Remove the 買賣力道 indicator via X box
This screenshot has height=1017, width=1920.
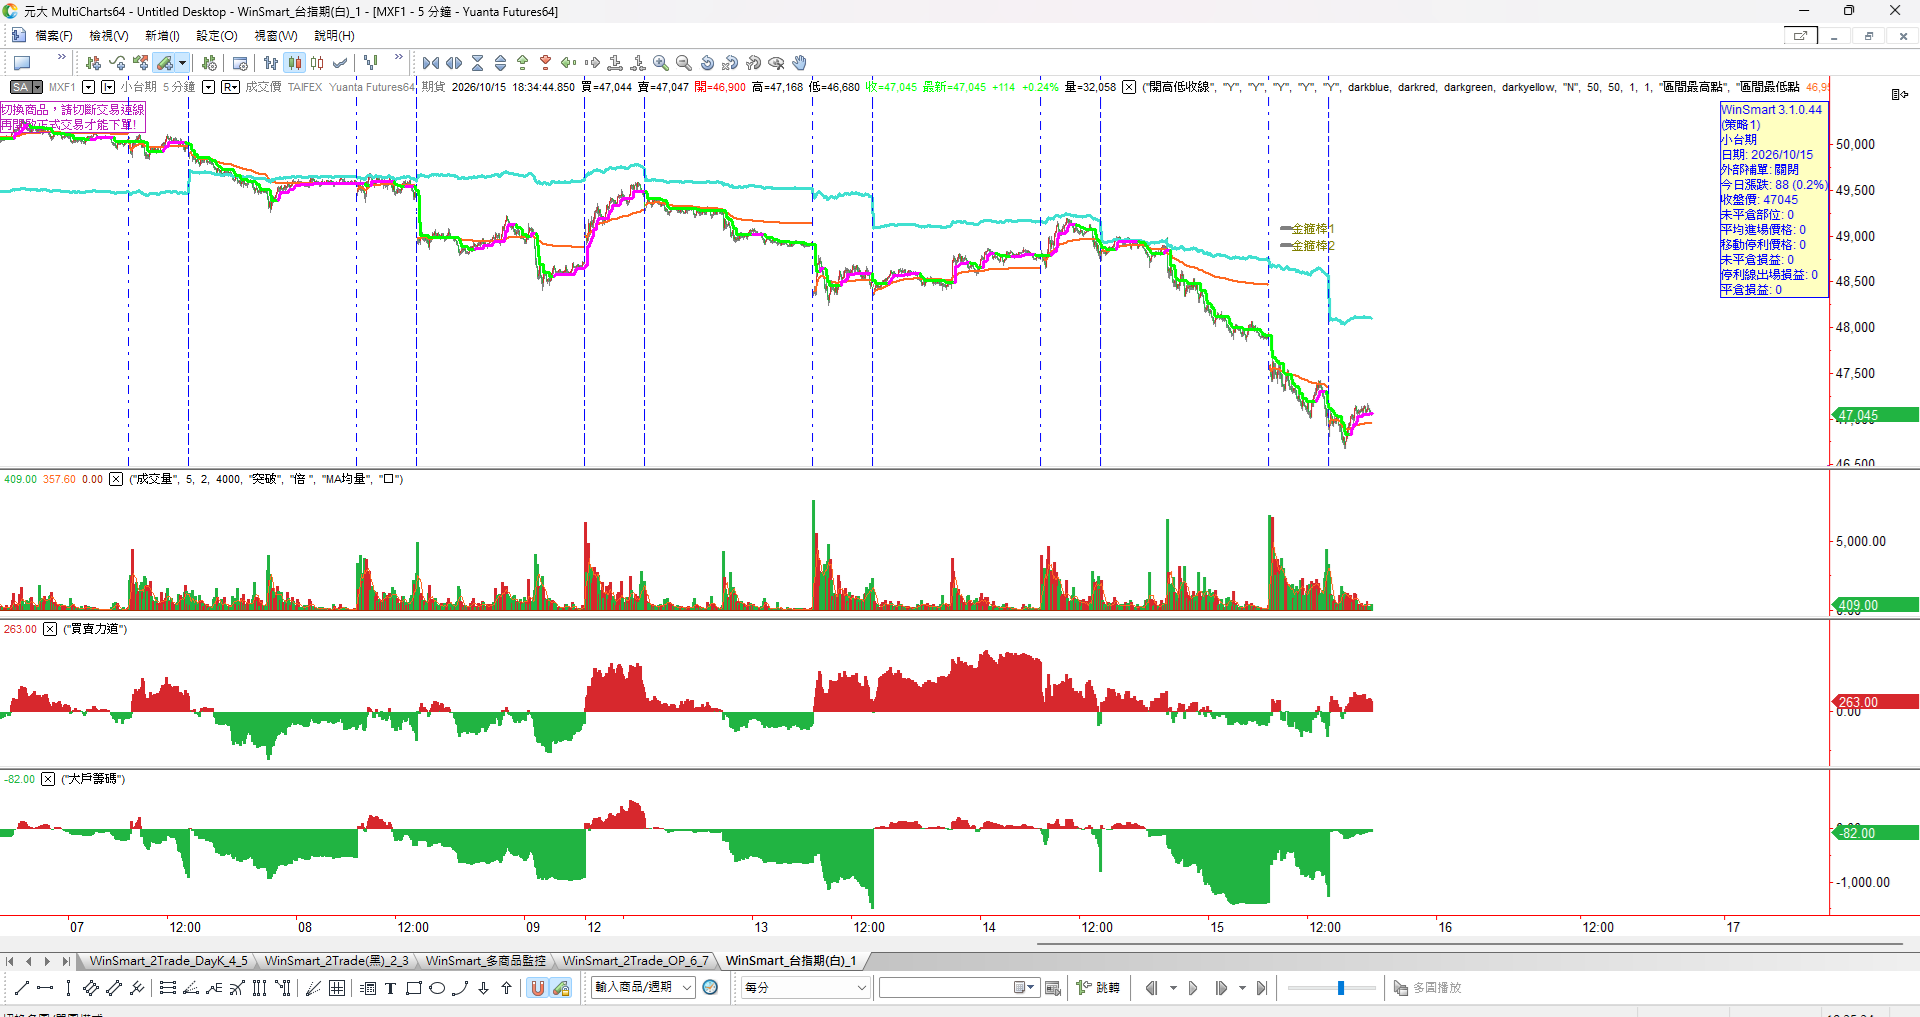pos(50,629)
